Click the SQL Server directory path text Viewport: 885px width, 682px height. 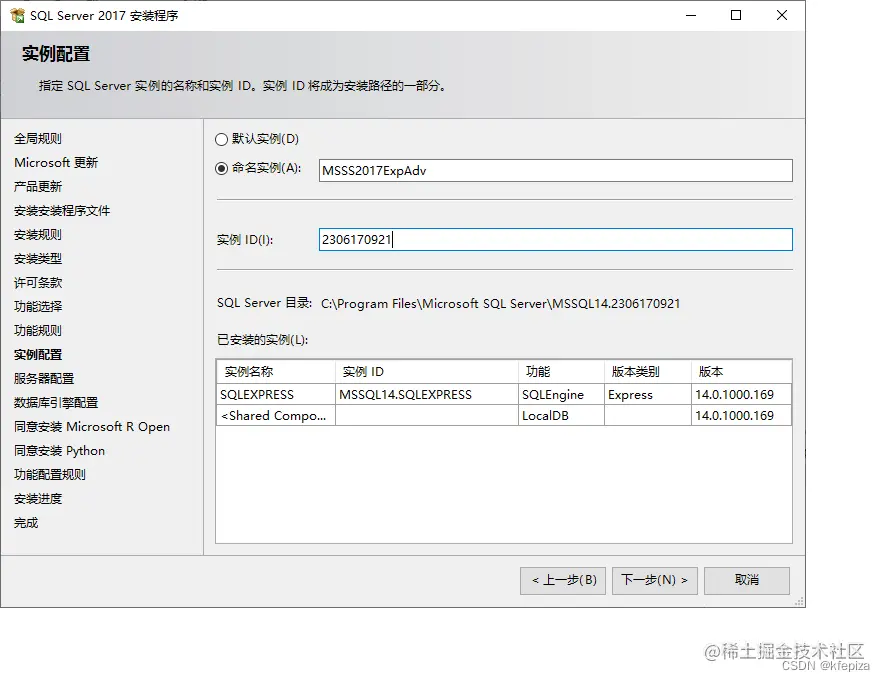[x=501, y=304]
